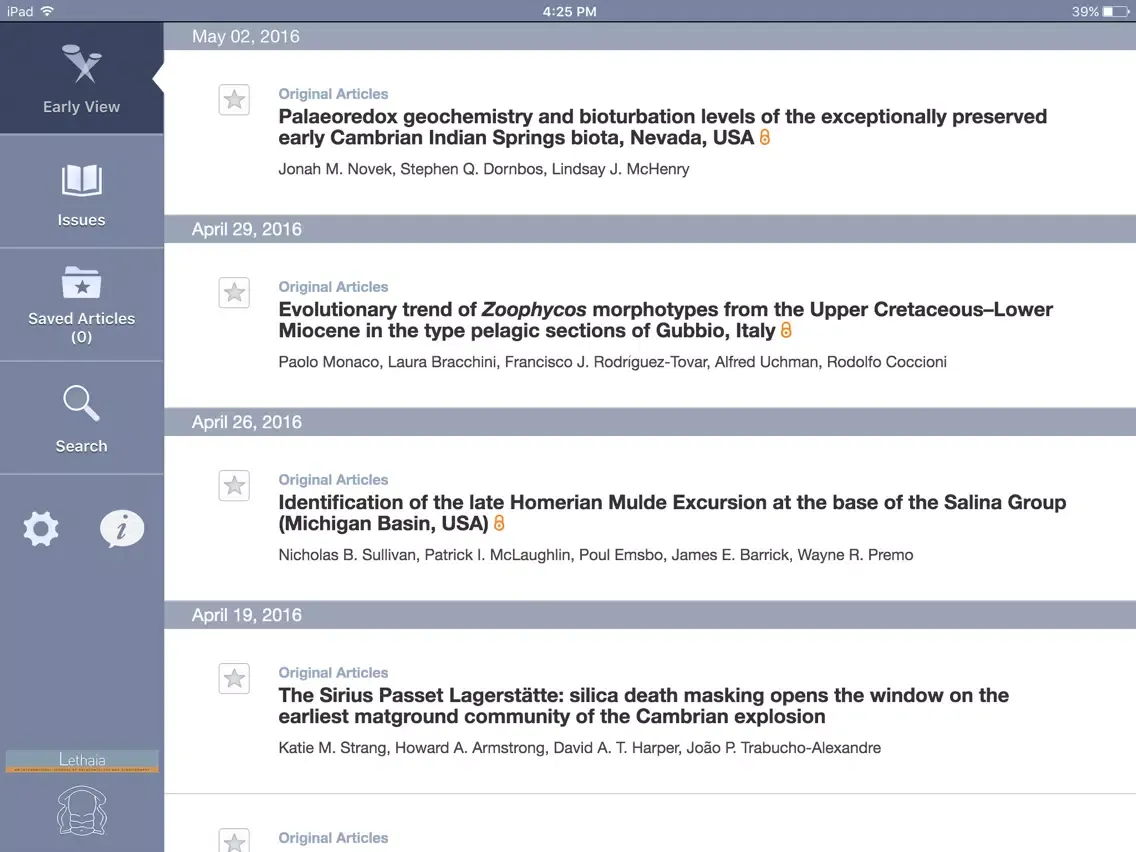
Task: Tap the Lethaia journal logo
Action: 82,761
